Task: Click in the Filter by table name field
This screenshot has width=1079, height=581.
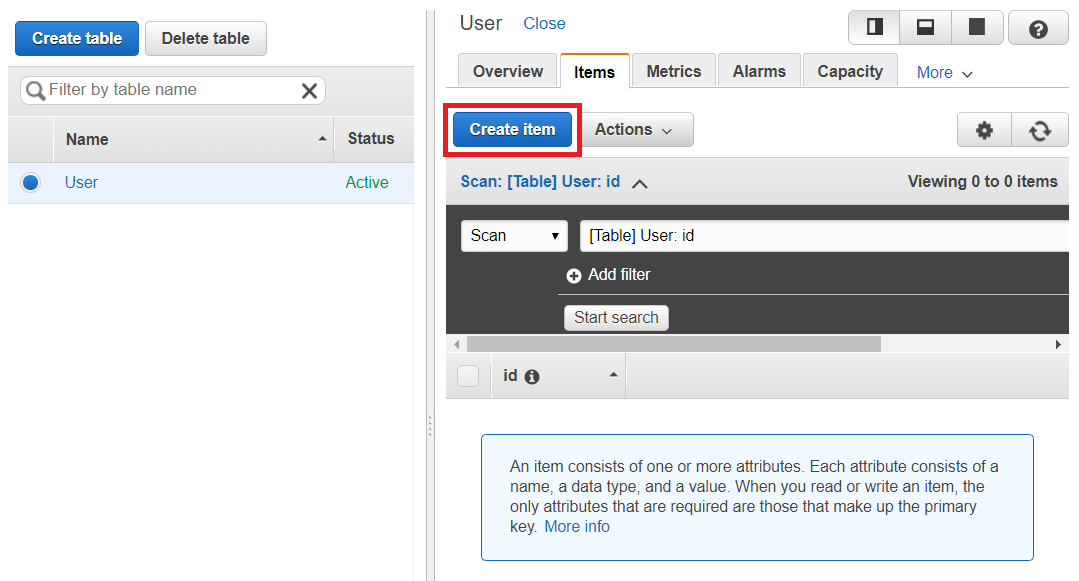Action: click(173, 90)
